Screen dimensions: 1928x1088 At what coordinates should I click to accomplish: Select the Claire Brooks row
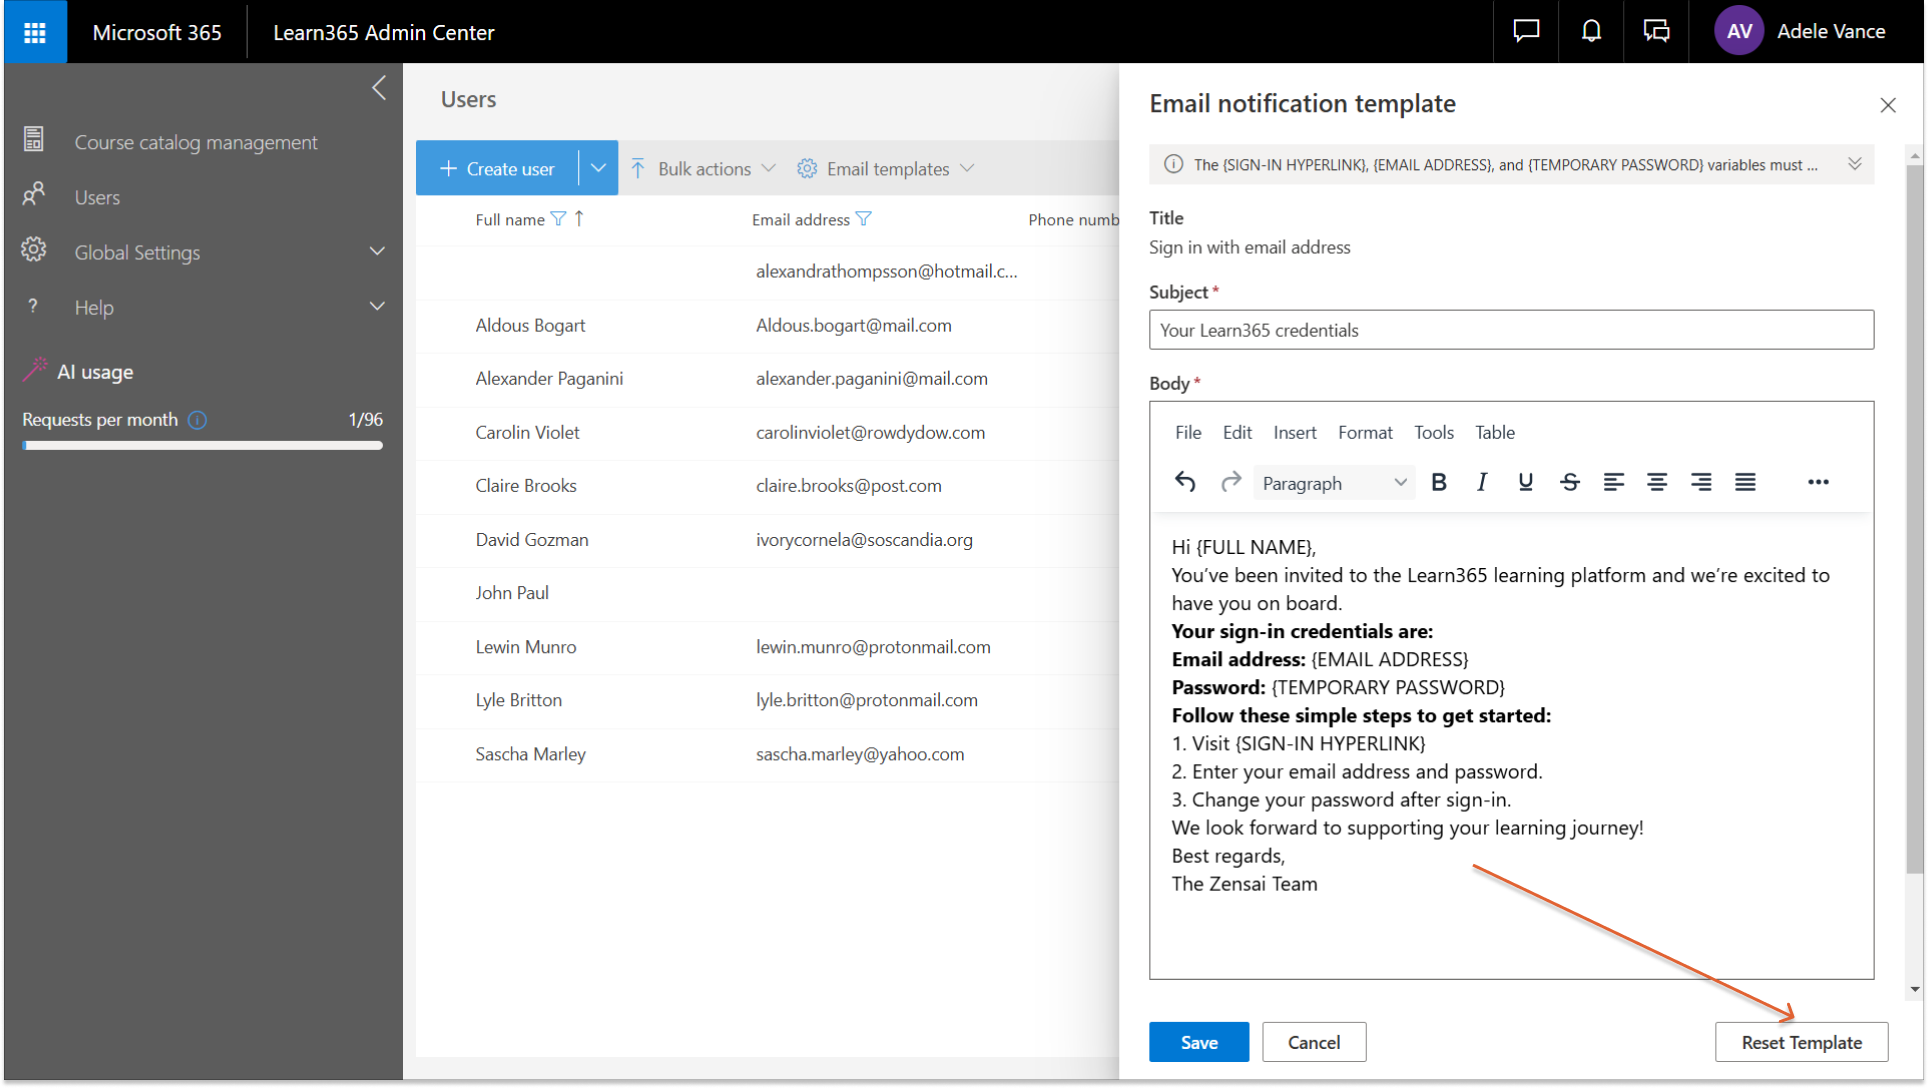pyautogui.click(x=767, y=486)
